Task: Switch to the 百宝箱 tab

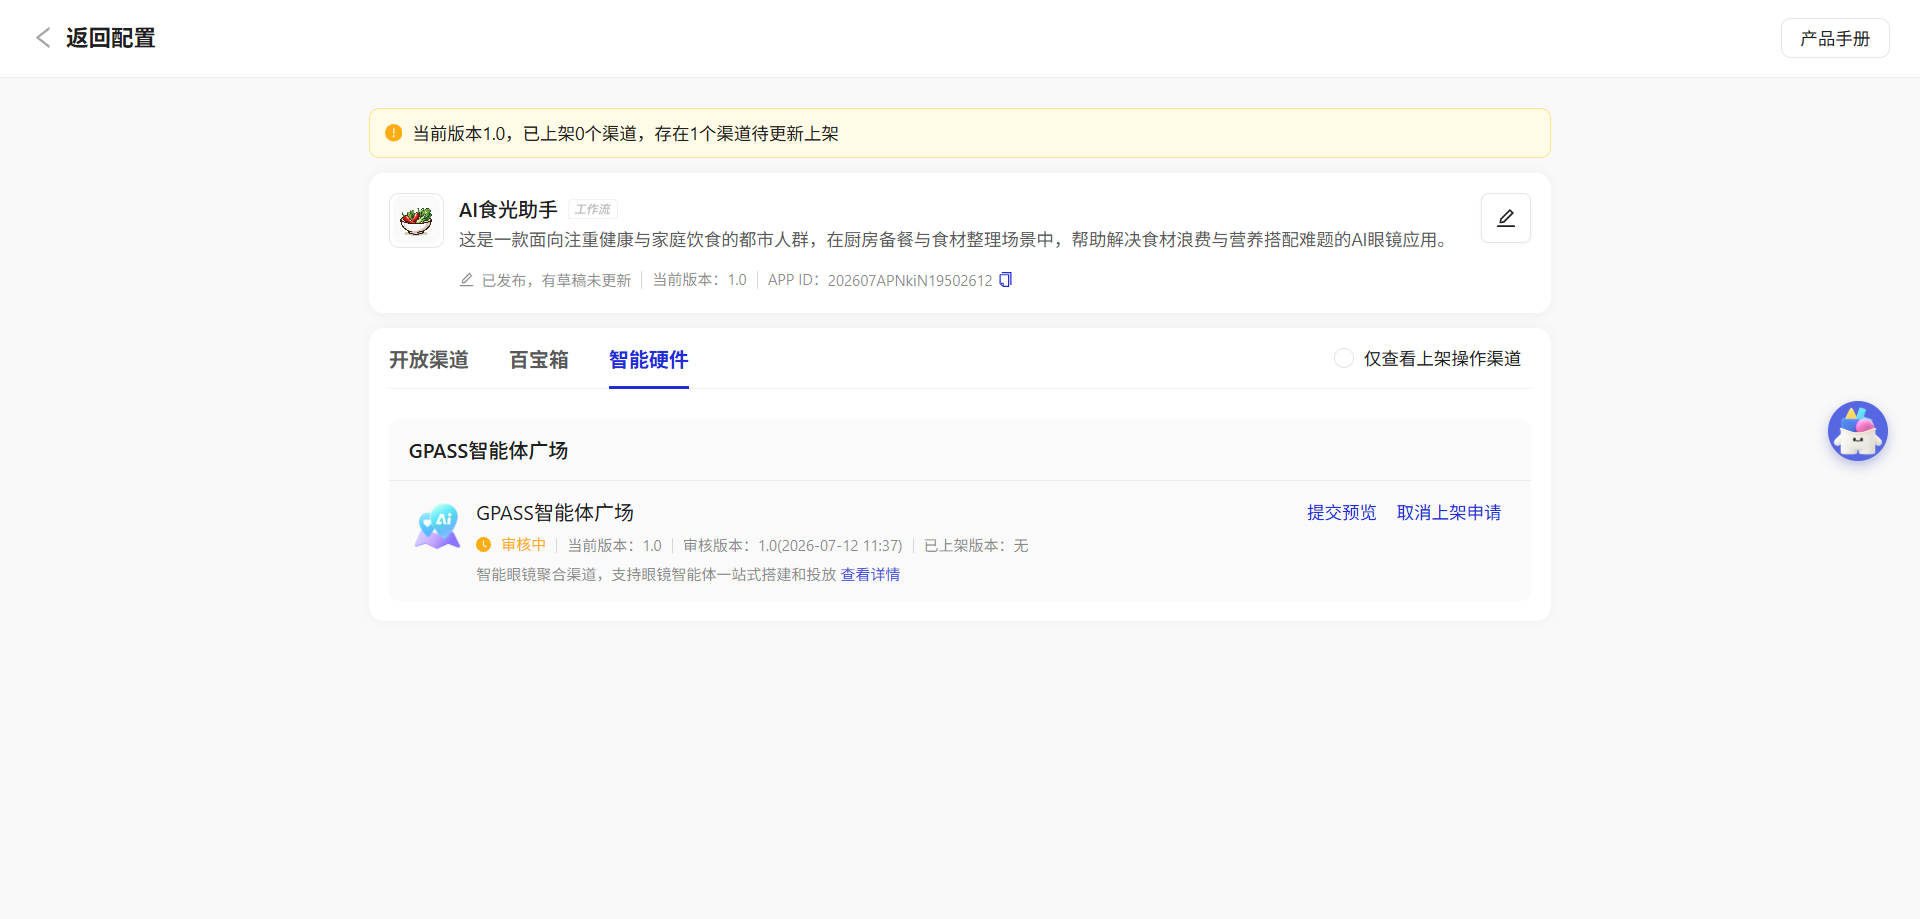Action: tap(539, 359)
